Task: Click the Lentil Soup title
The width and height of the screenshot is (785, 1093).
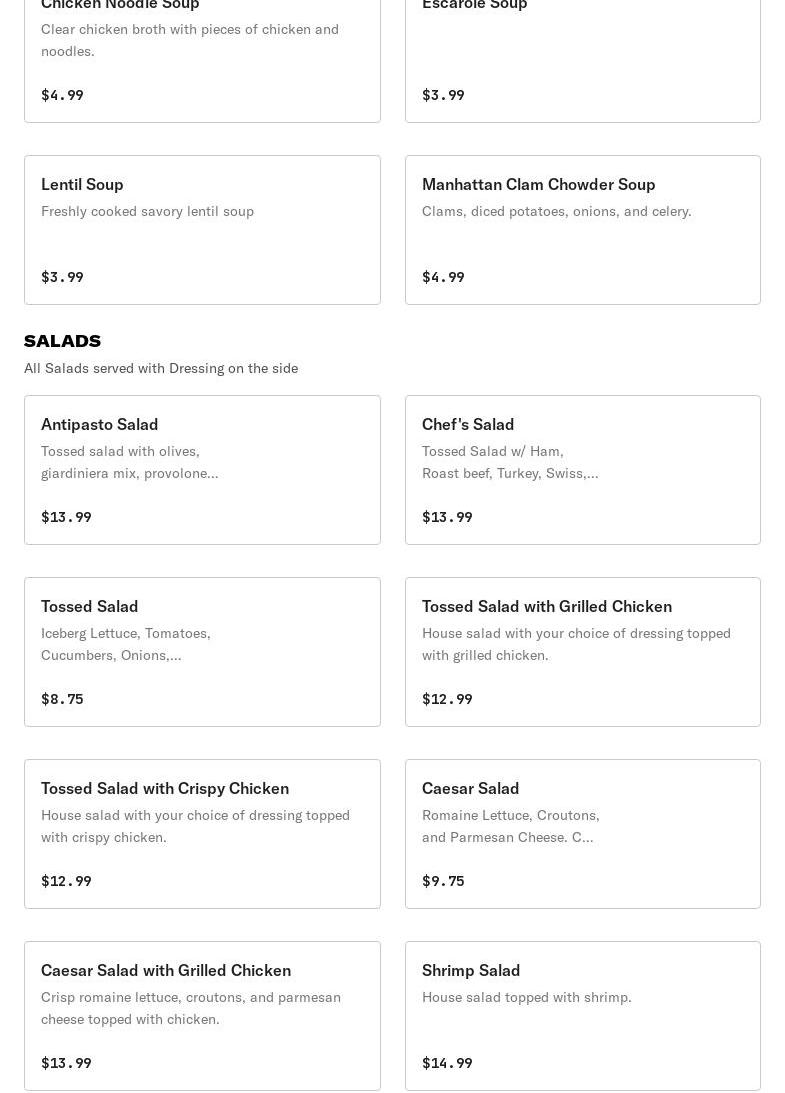Action: [x=82, y=184]
